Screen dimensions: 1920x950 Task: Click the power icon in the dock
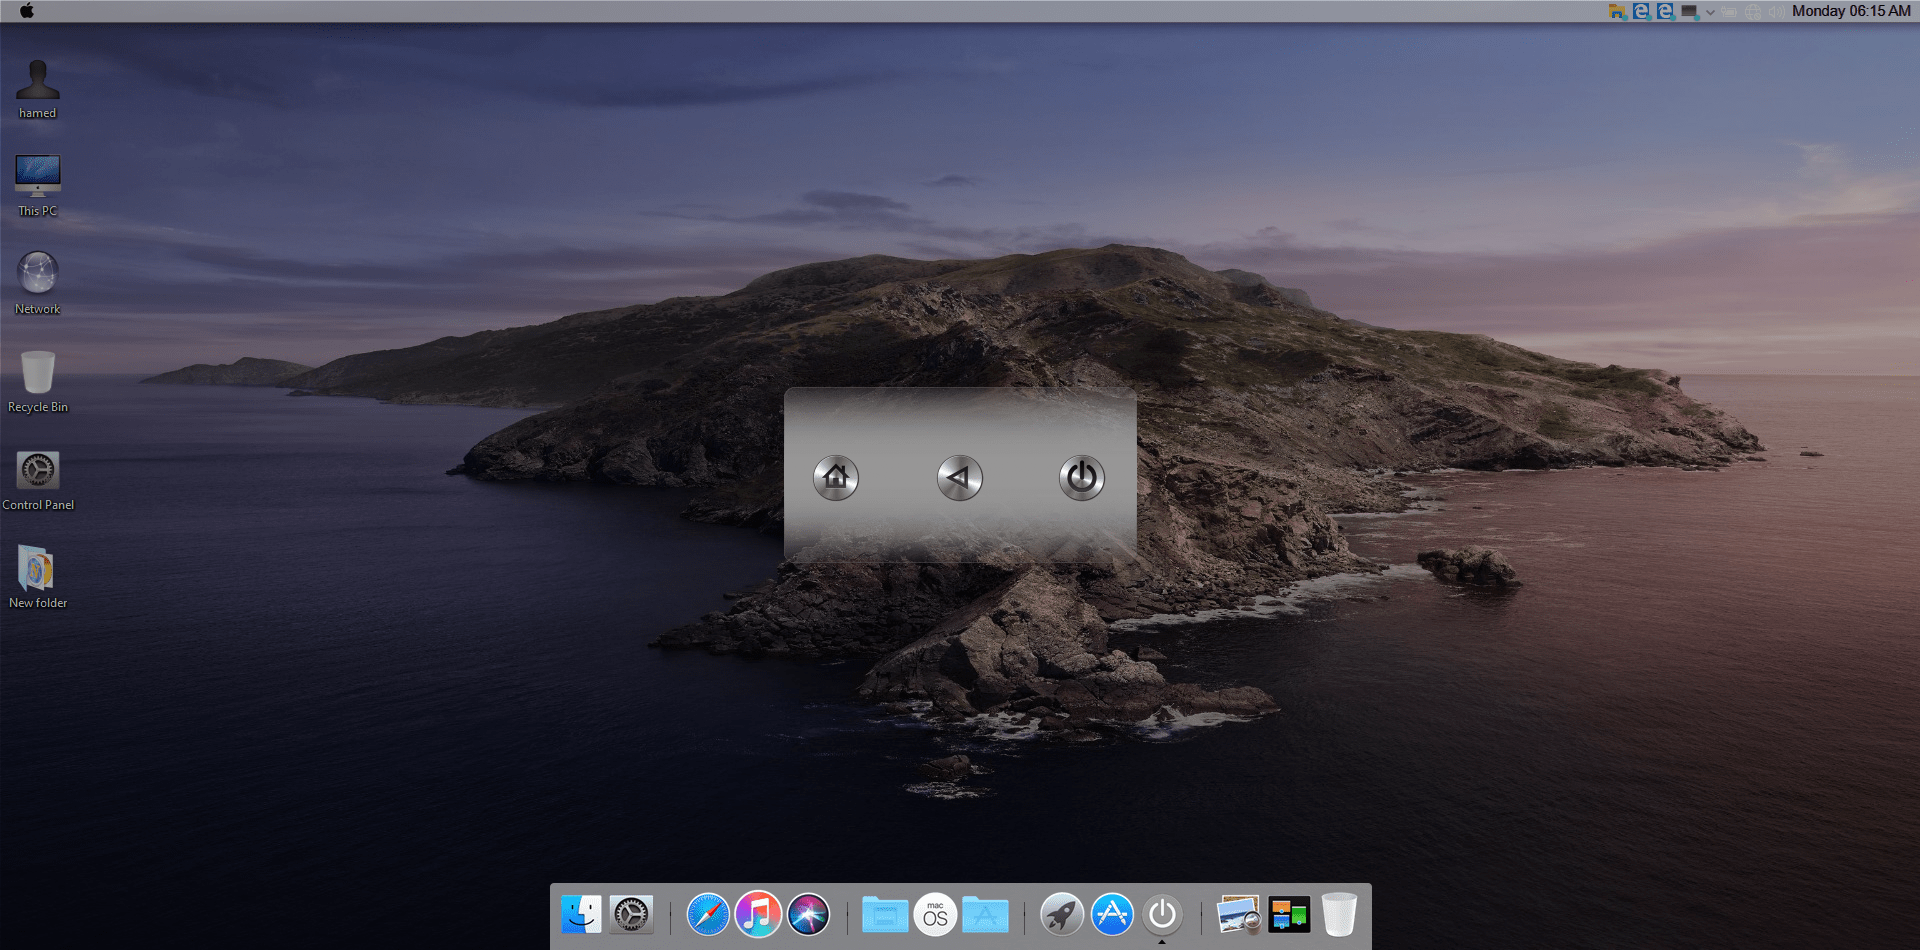(1162, 914)
